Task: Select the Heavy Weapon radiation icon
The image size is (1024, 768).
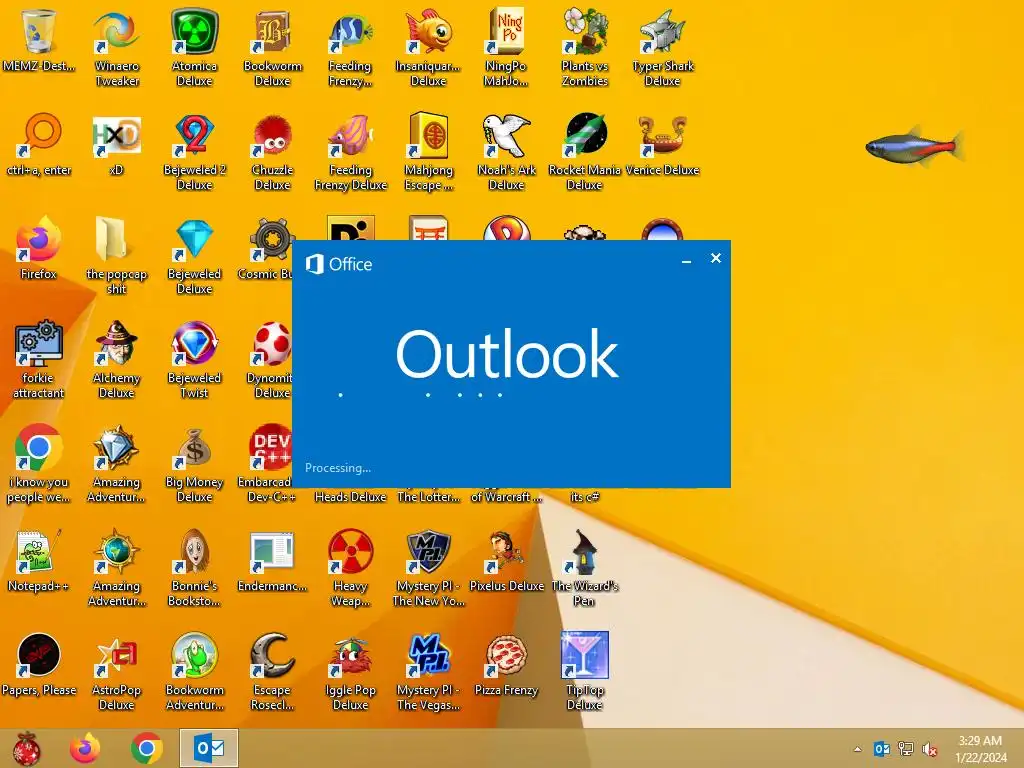Action: 351,551
